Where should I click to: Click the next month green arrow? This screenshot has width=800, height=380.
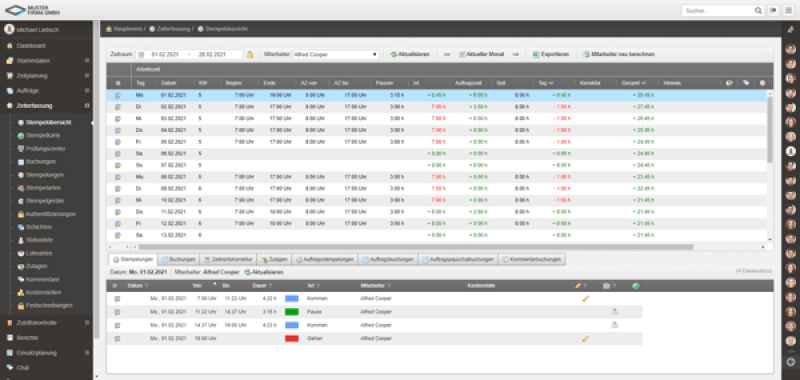coord(515,54)
